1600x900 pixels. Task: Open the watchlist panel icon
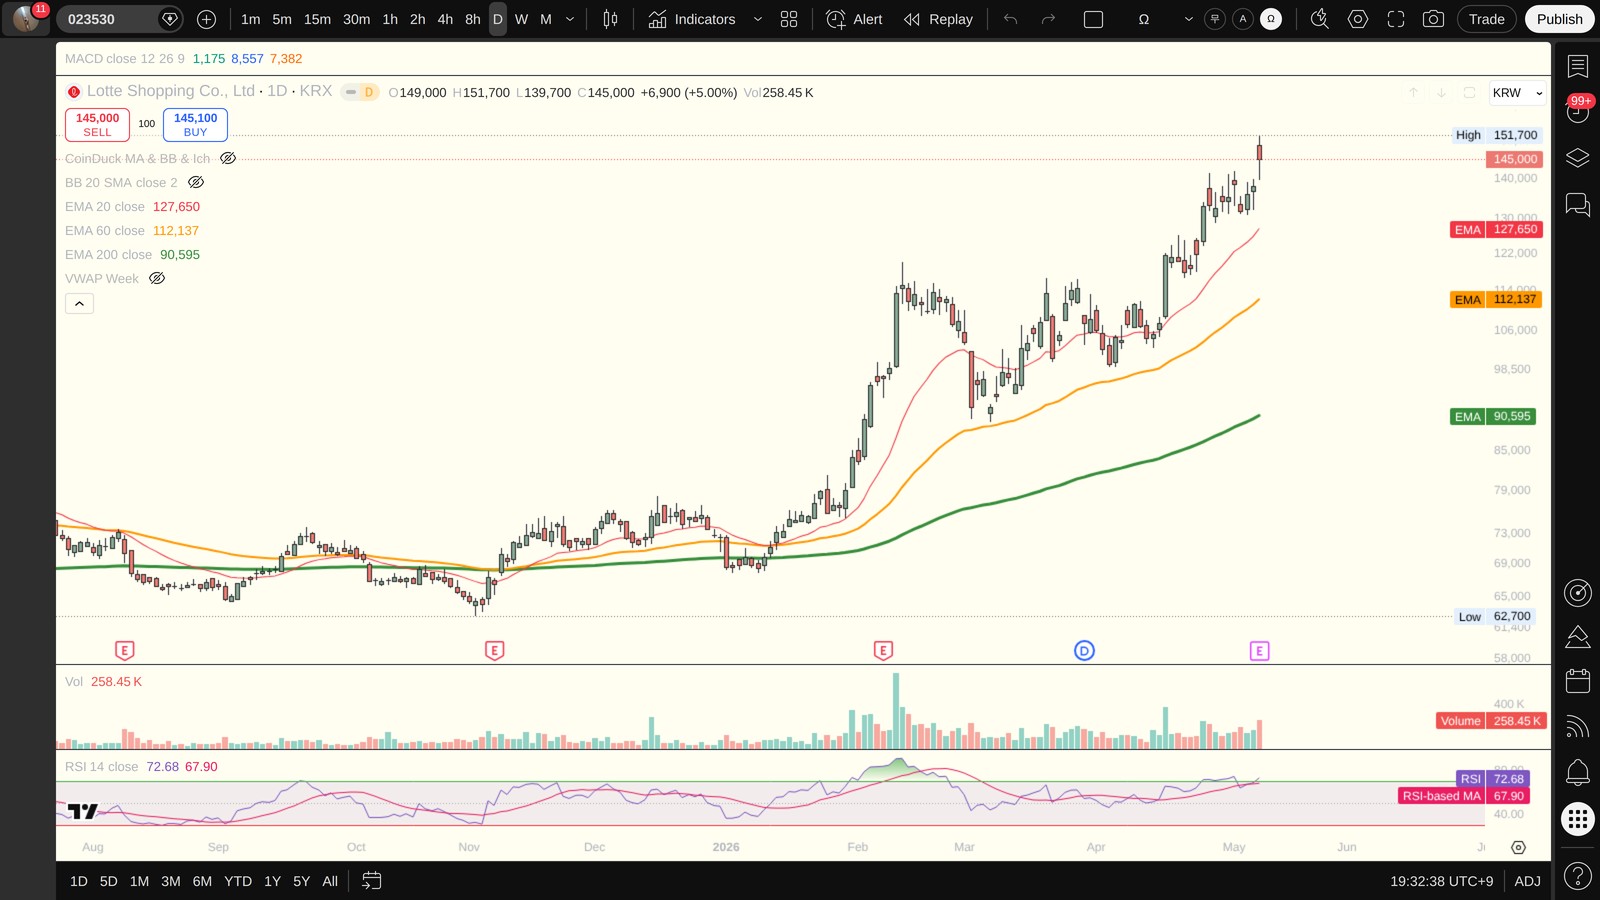pos(1578,67)
